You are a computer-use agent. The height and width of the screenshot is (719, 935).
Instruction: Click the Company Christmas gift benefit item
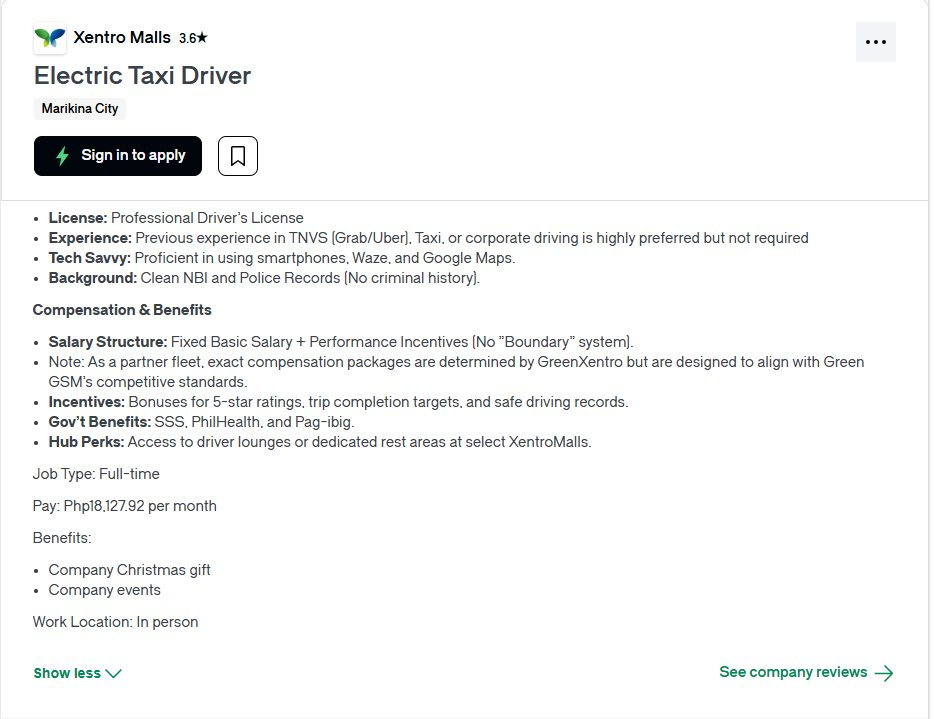click(129, 570)
